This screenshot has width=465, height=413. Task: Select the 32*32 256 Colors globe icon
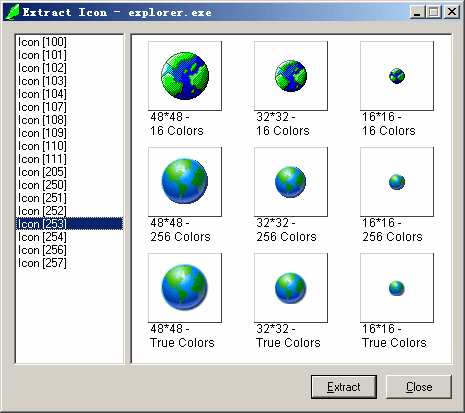[x=291, y=182]
